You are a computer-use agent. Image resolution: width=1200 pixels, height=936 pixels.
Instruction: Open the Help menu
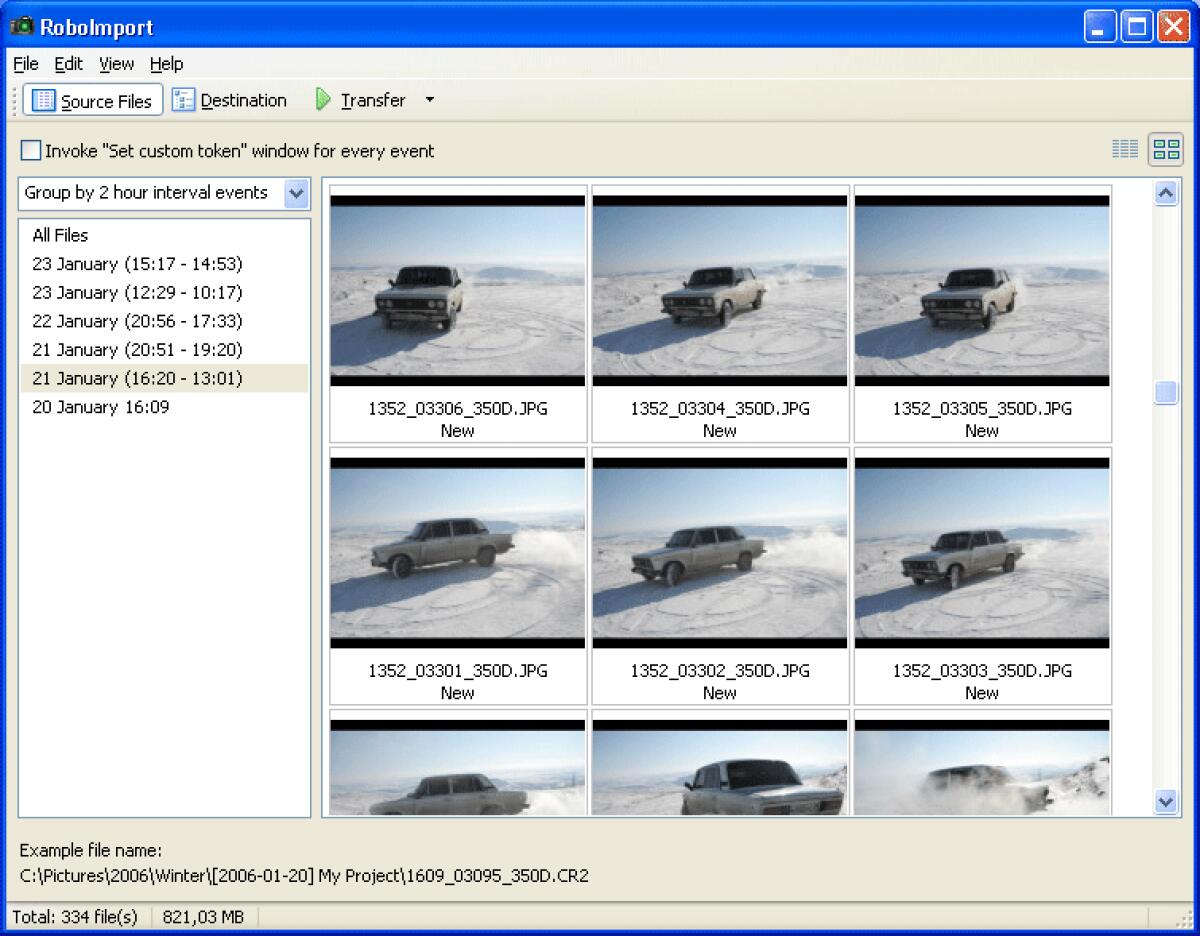coord(166,64)
